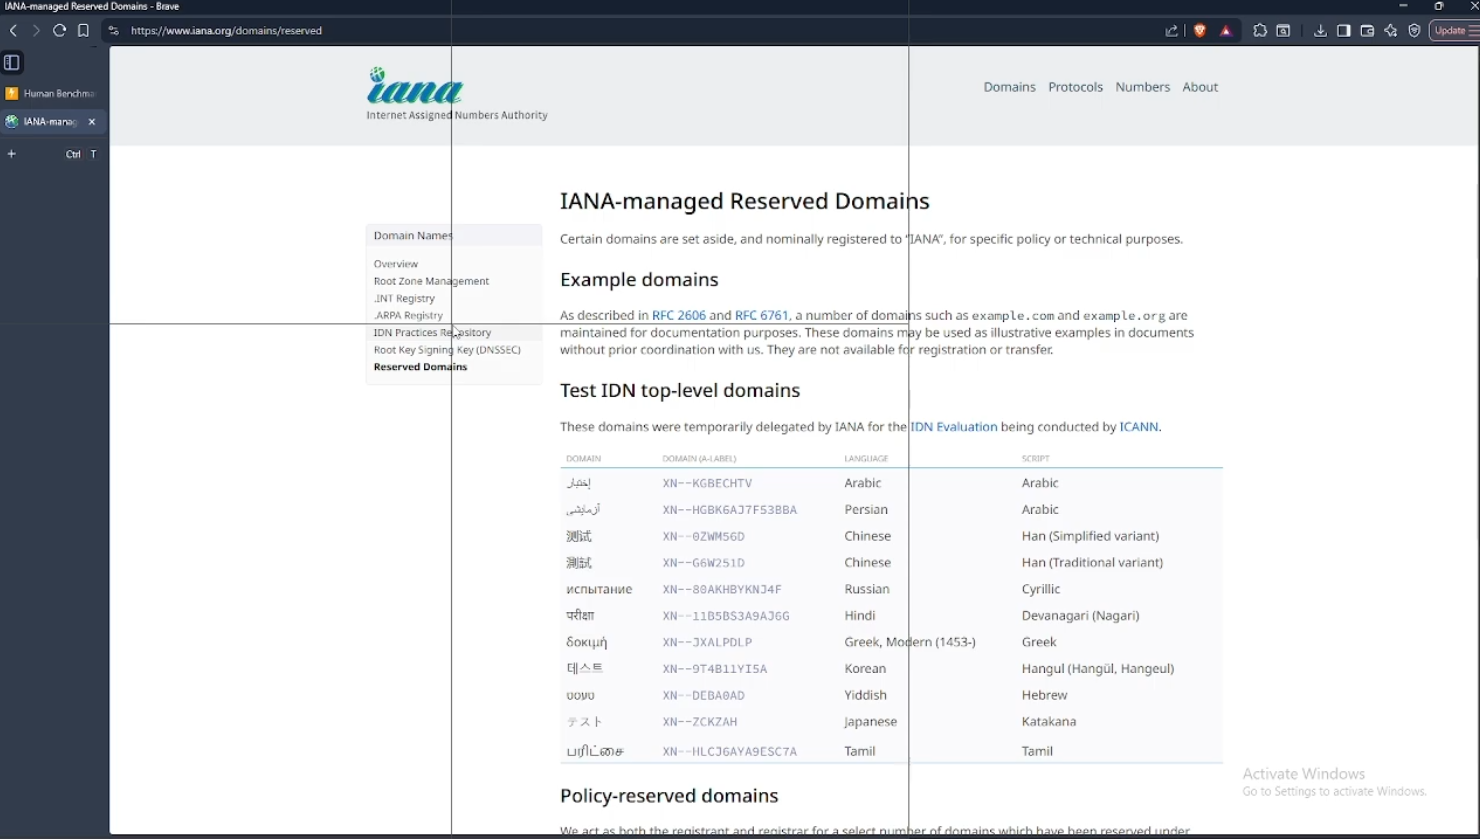Click XN--11B5BS3A9AJ6G domain label
Viewport: 1480px width, 839px height.
(726, 616)
